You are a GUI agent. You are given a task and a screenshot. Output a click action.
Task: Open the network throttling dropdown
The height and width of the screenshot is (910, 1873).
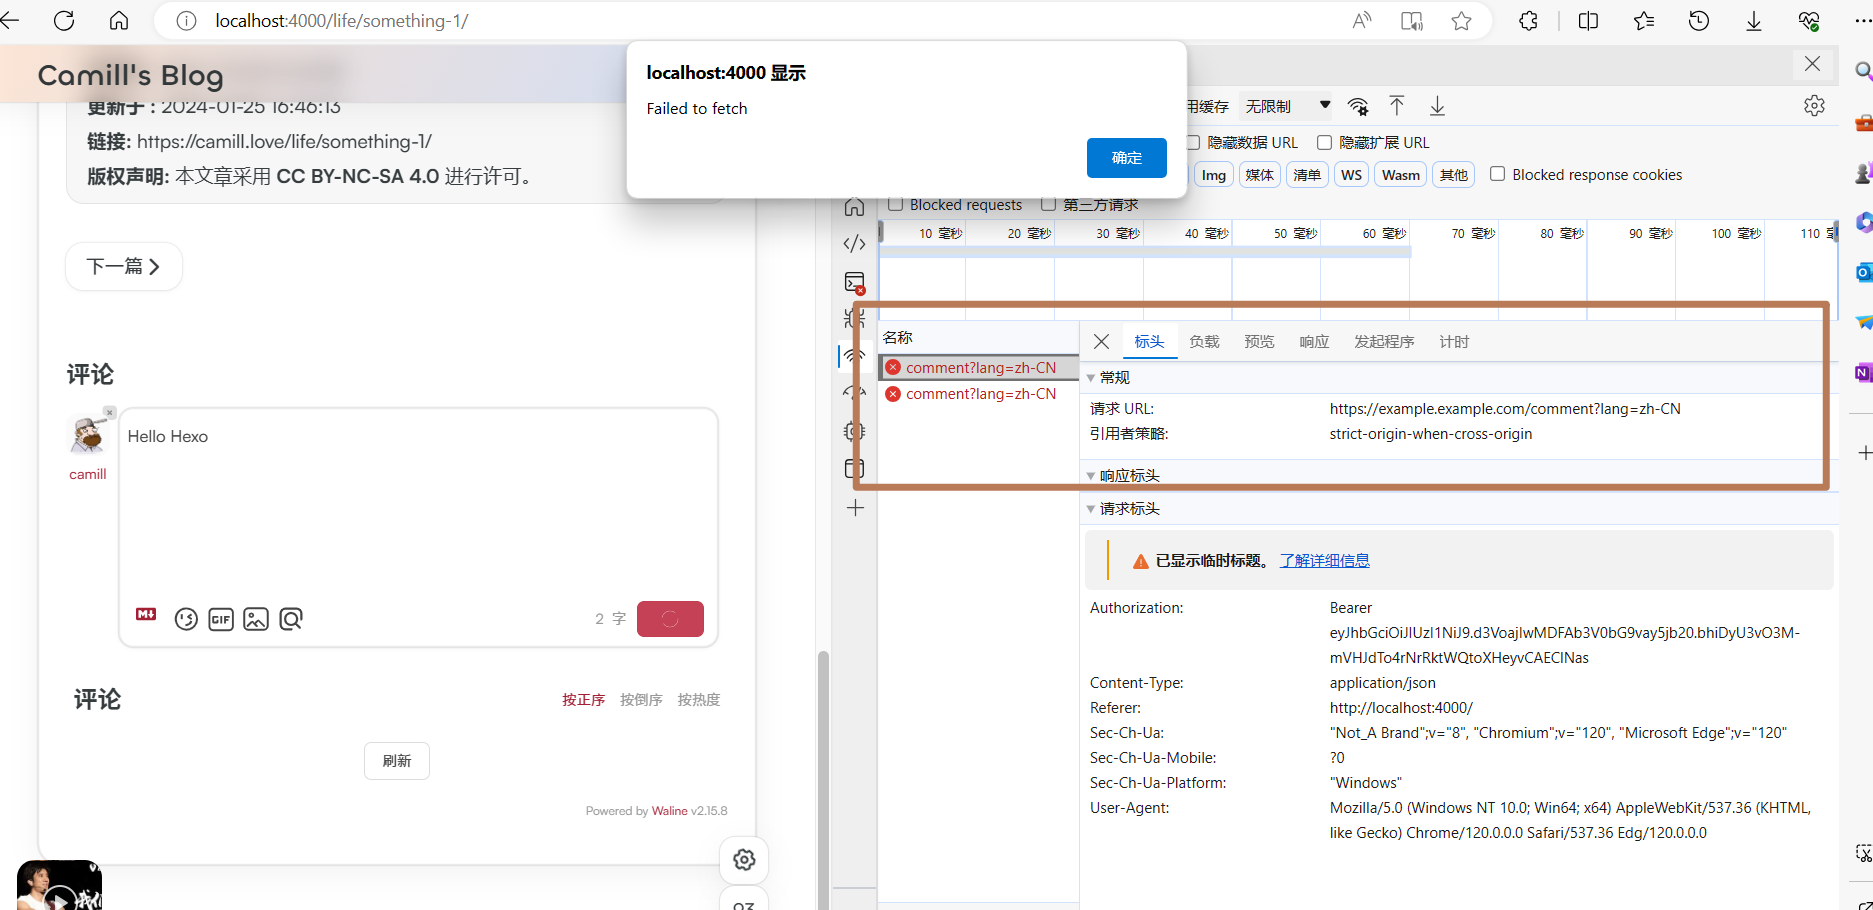tap(1287, 106)
